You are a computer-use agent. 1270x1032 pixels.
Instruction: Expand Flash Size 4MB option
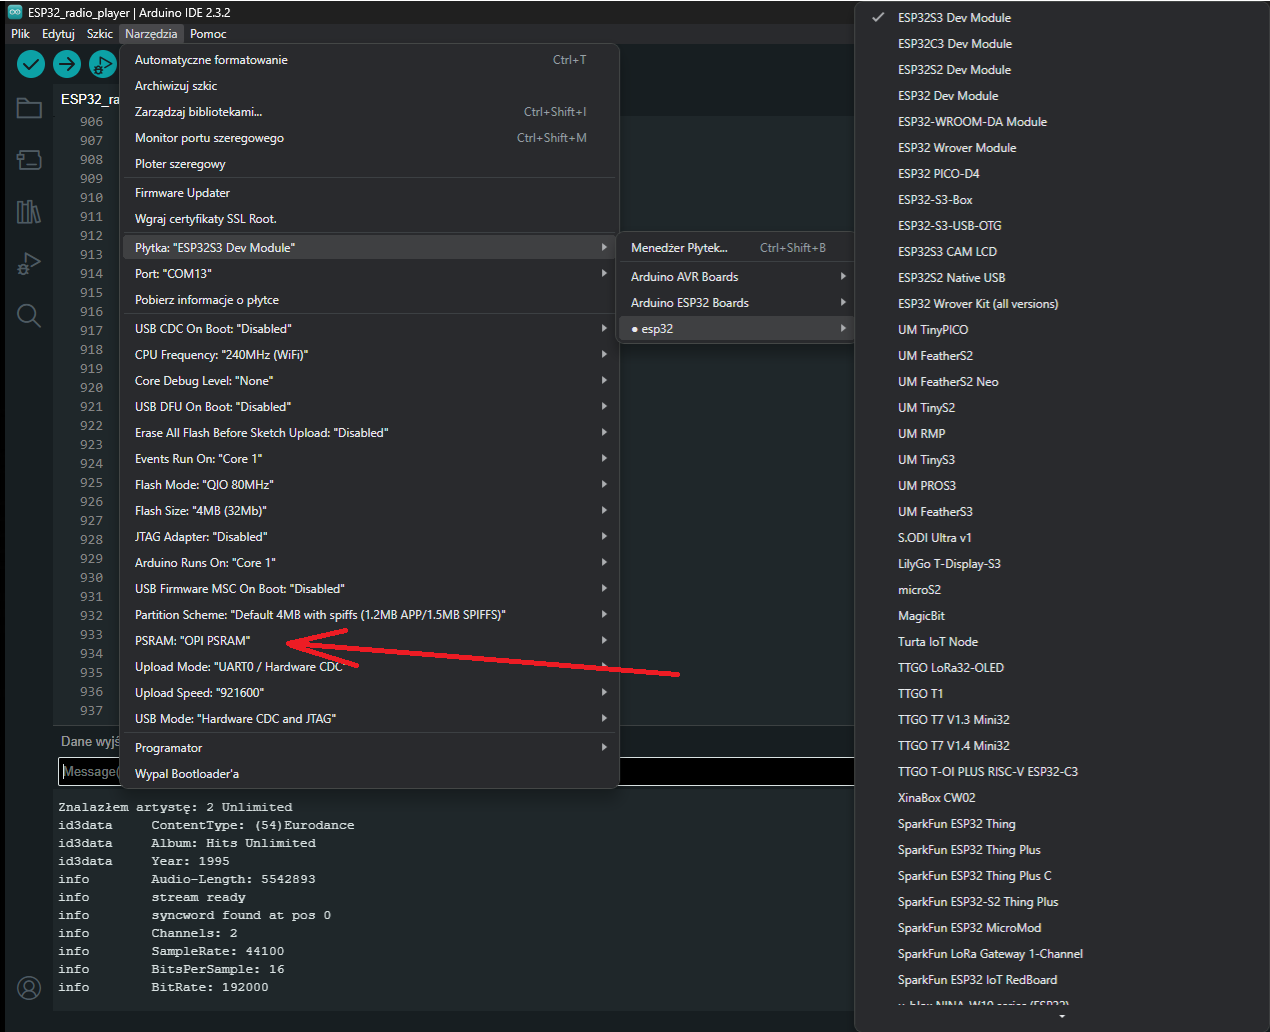pos(369,511)
